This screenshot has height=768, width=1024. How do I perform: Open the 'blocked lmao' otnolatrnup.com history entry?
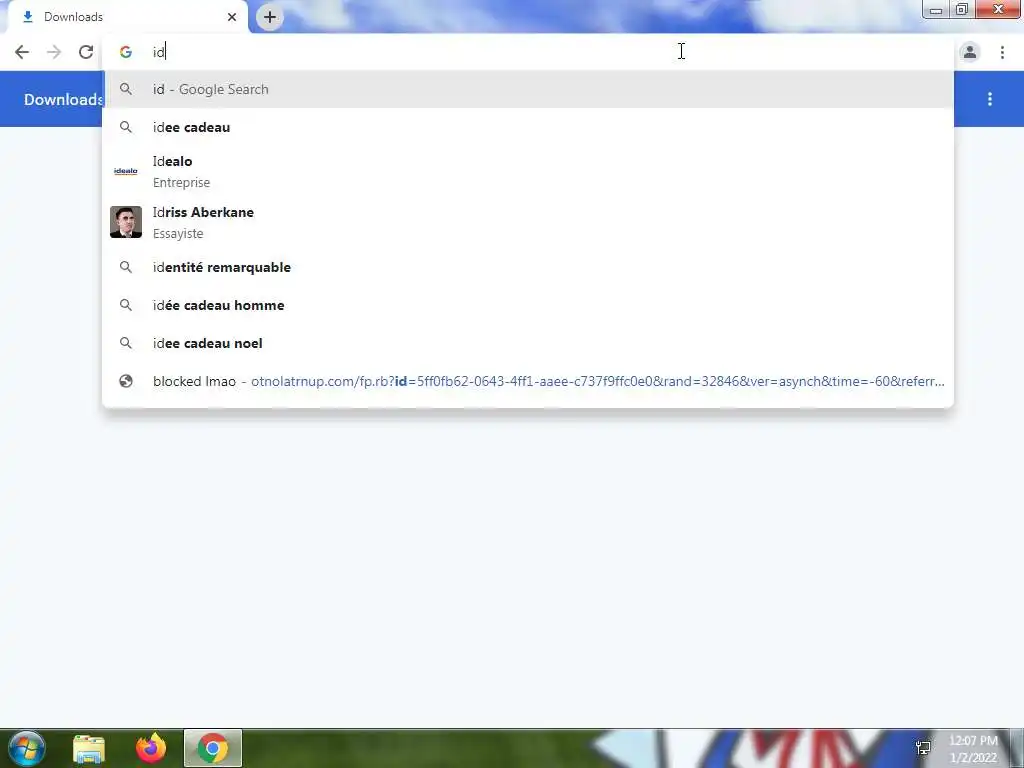528,381
